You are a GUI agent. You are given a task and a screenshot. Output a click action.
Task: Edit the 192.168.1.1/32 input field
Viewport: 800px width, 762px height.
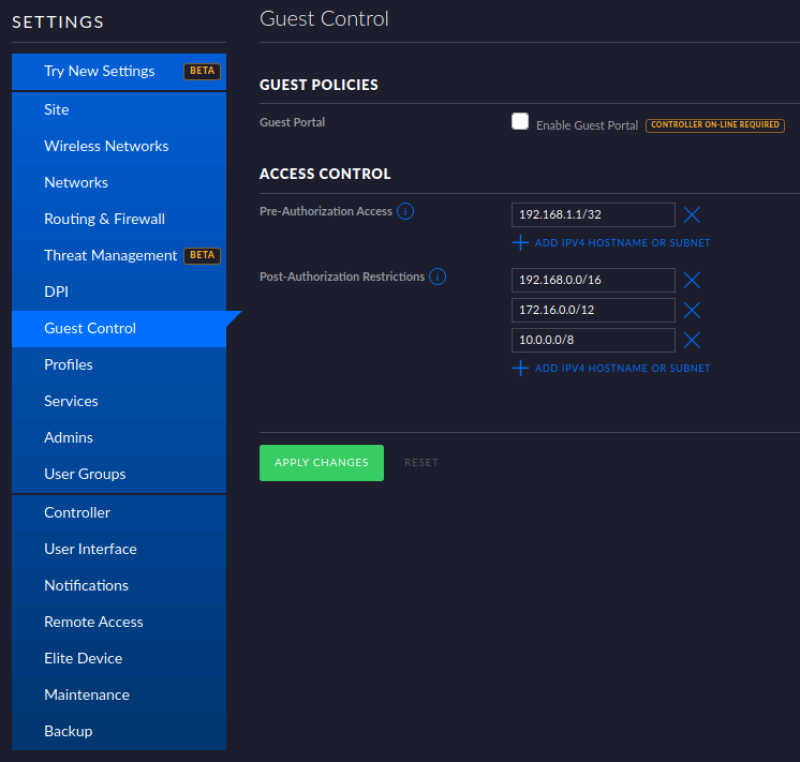click(593, 215)
